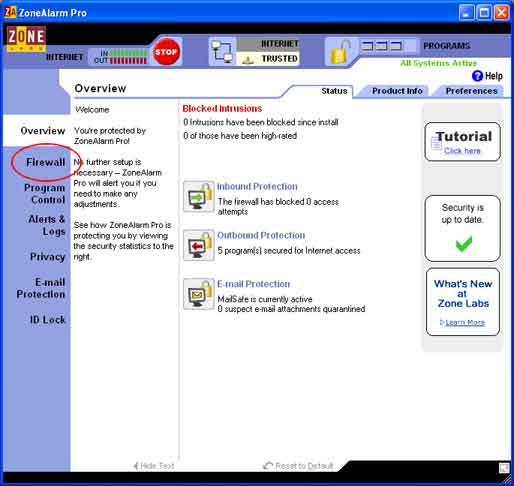Click the 'Blocked Intrusions' heading
The height and width of the screenshot is (486, 514).
(222, 108)
